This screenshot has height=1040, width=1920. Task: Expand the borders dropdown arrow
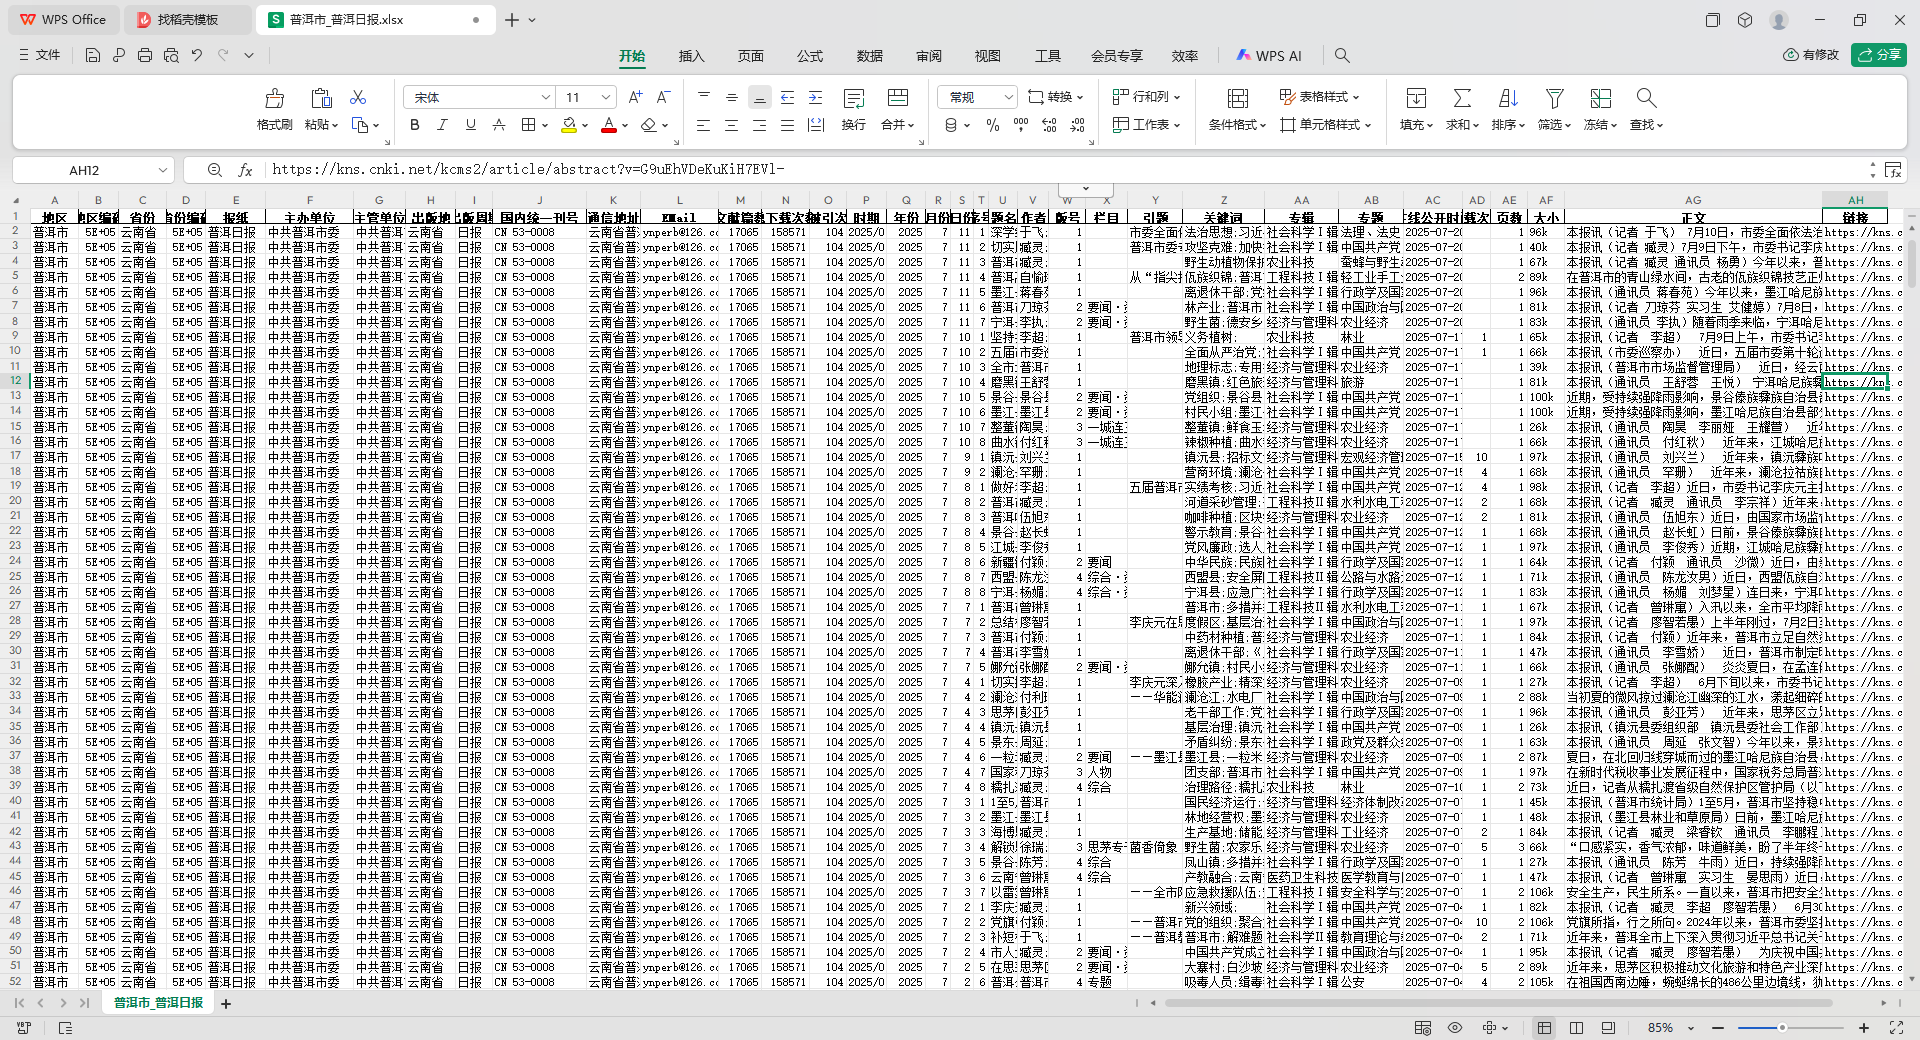[x=545, y=125]
